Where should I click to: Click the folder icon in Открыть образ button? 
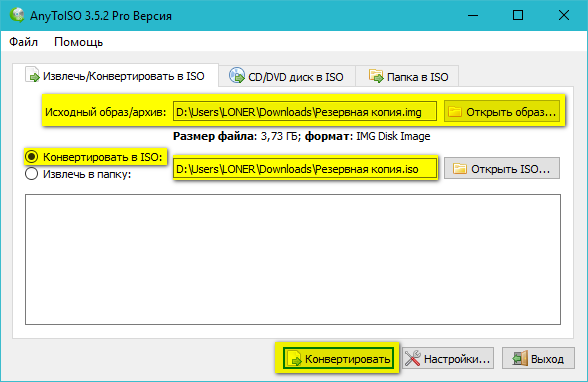(x=455, y=112)
